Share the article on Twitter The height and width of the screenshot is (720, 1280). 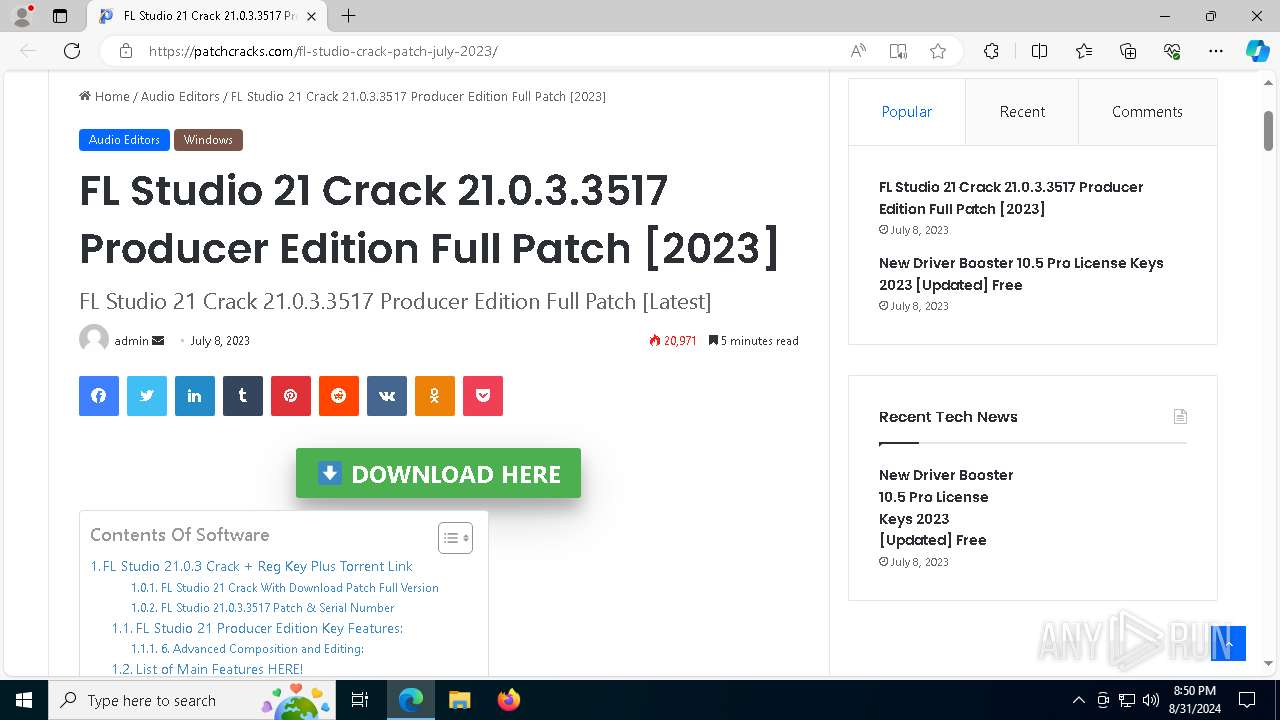(147, 396)
